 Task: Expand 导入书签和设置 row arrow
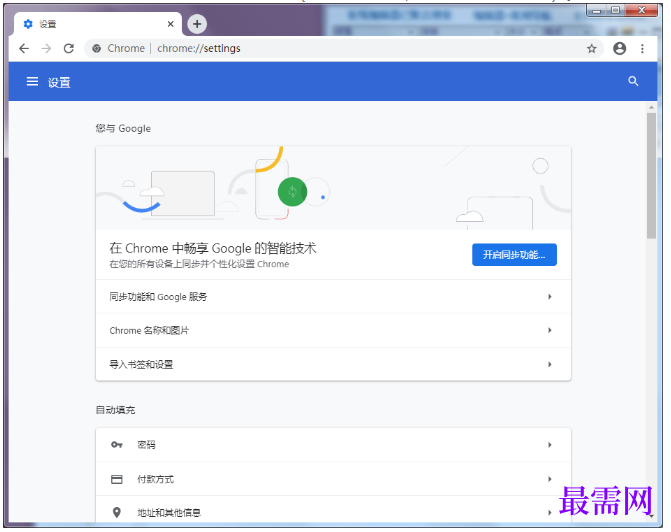[550, 365]
